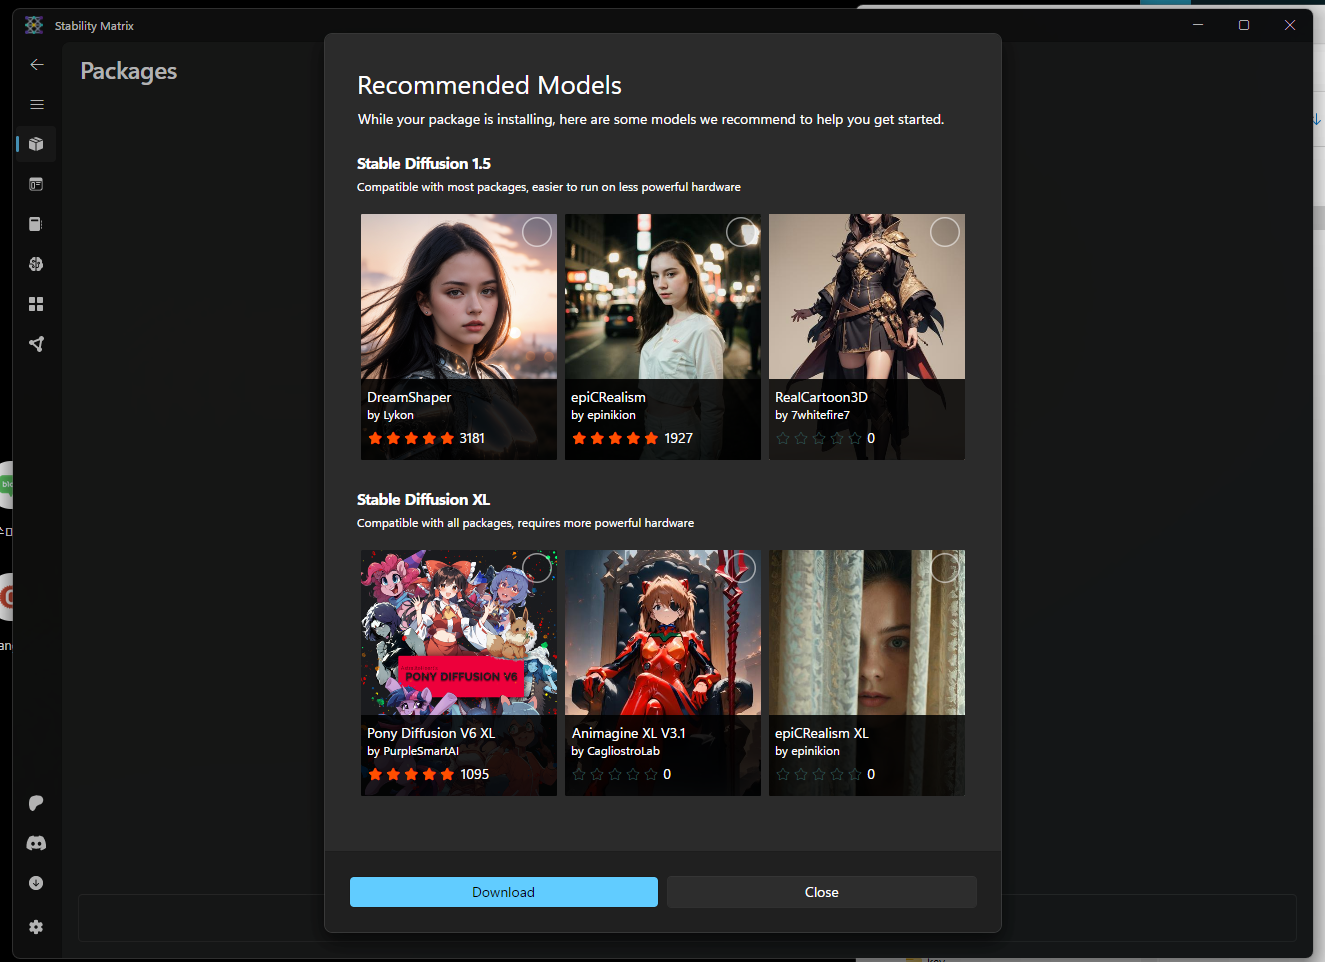The image size is (1325, 962).
Task: Close the Recommended Models dialog
Action: (821, 891)
